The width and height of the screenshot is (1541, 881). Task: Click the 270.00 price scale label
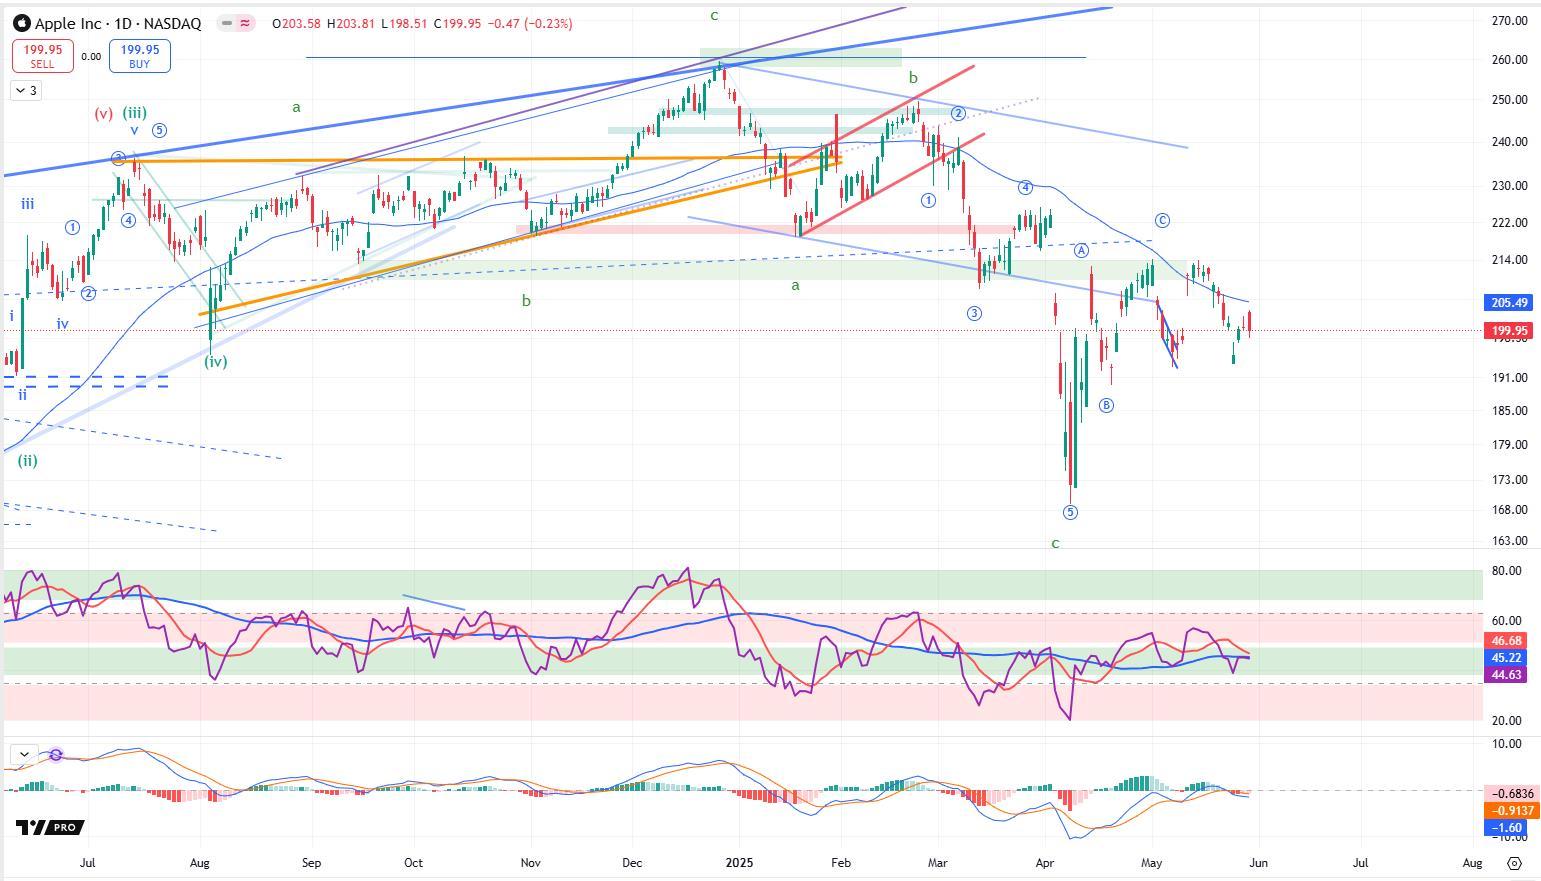1509,21
